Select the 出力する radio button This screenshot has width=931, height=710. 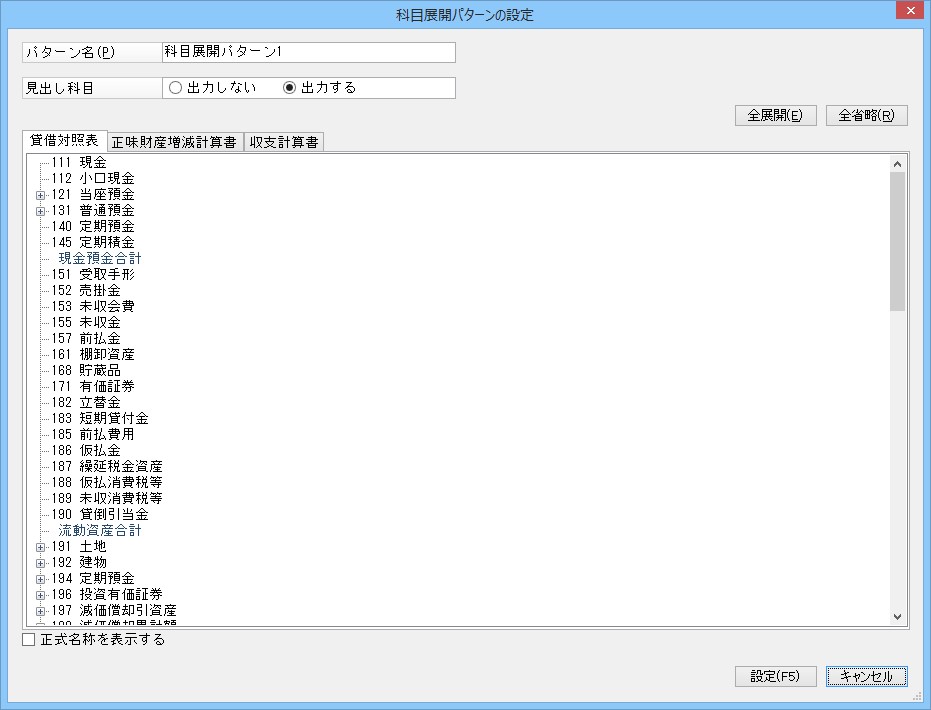(290, 88)
